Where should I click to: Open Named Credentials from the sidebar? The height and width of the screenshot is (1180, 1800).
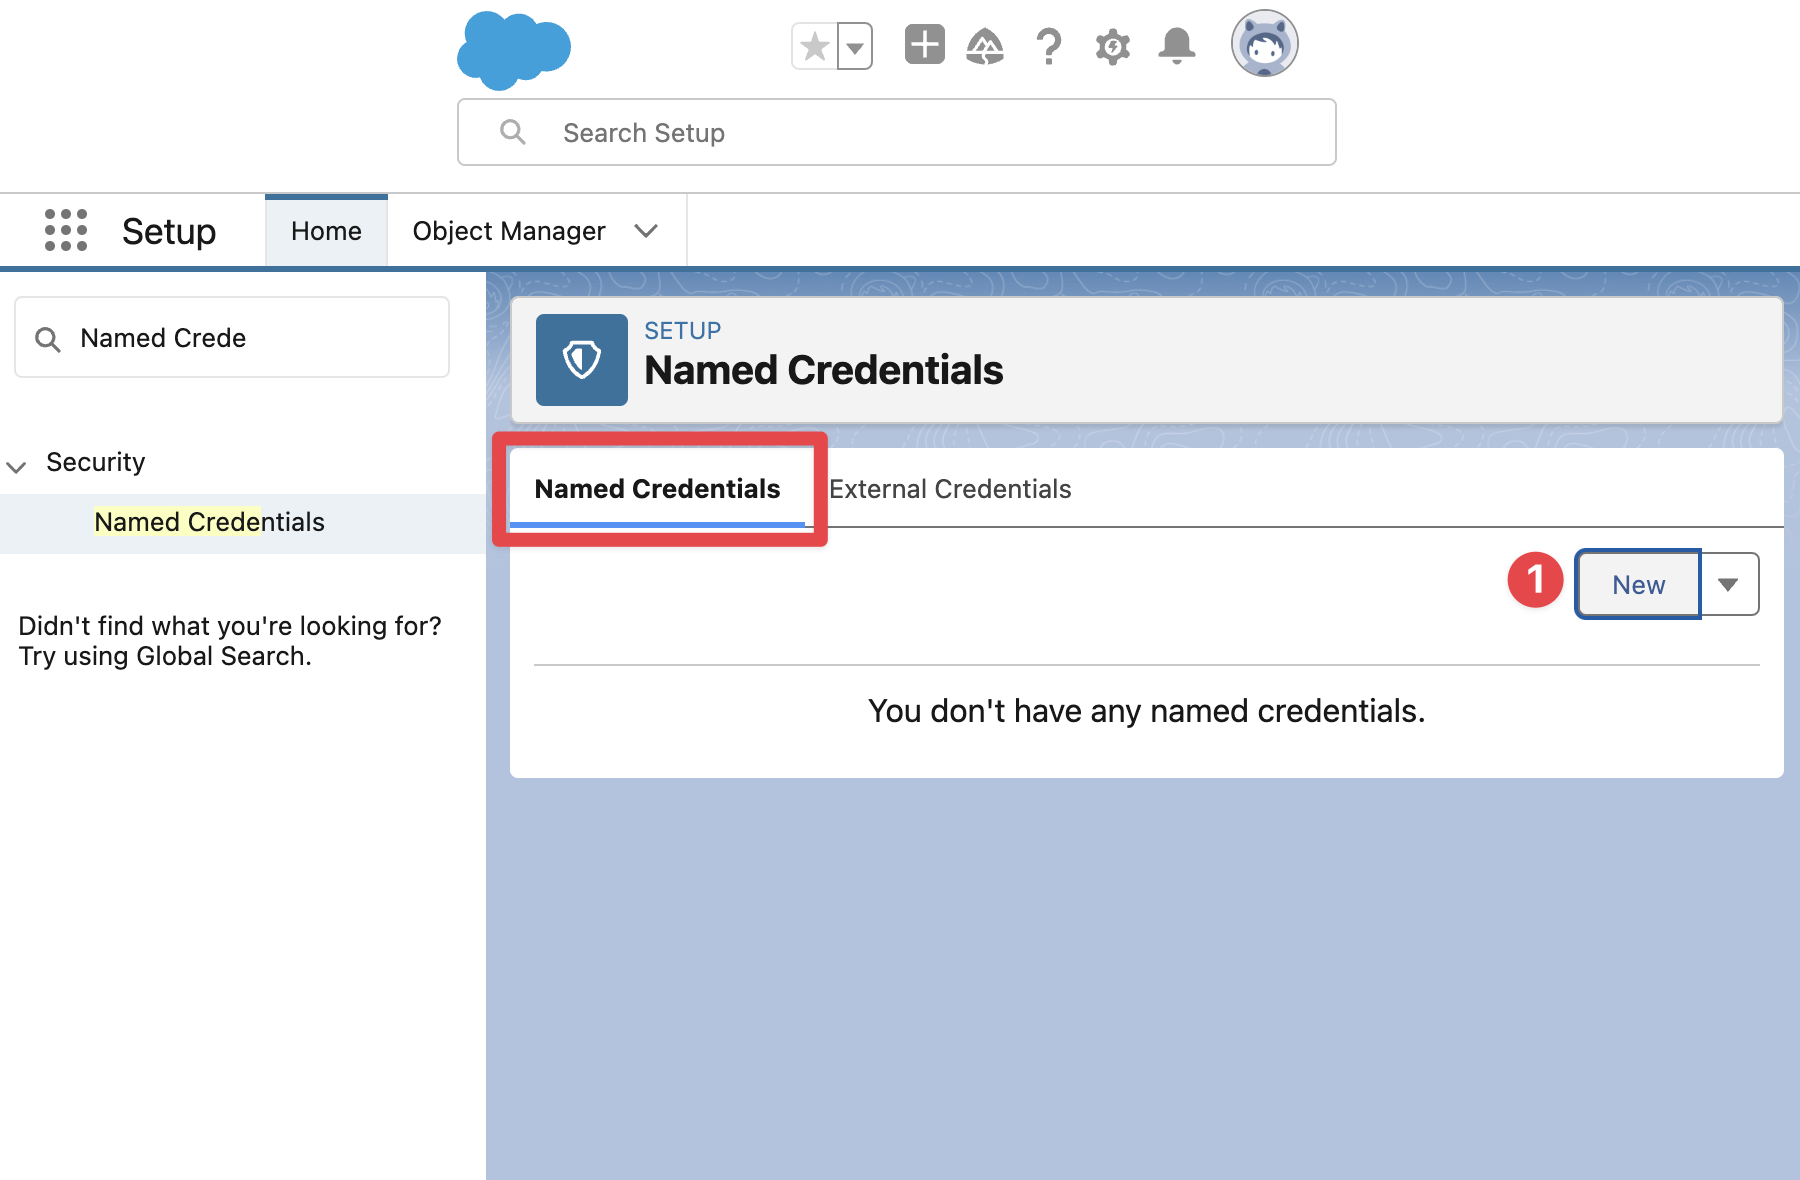click(209, 522)
